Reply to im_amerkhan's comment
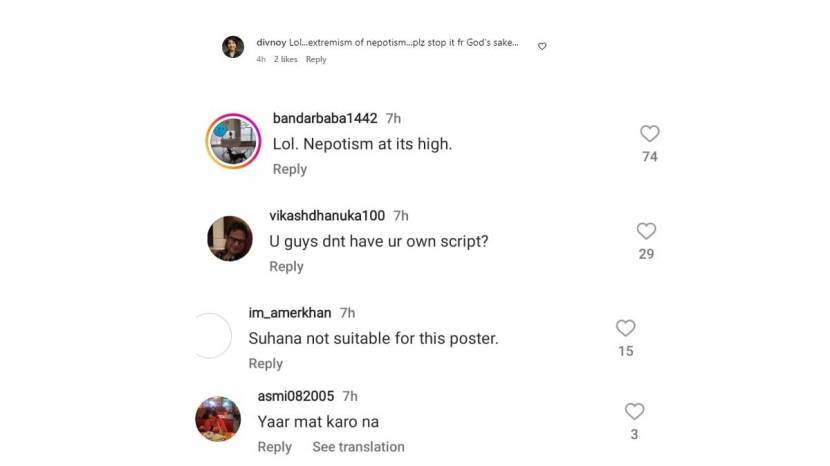This screenshot has width=830, height=466. coord(266,363)
